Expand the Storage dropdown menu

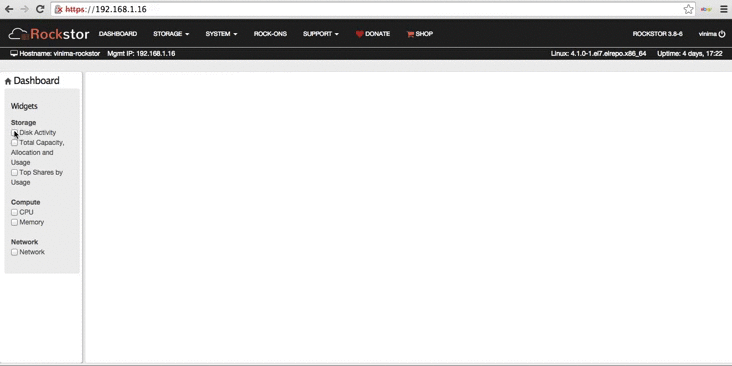pyautogui.click(x=171, y=34)
